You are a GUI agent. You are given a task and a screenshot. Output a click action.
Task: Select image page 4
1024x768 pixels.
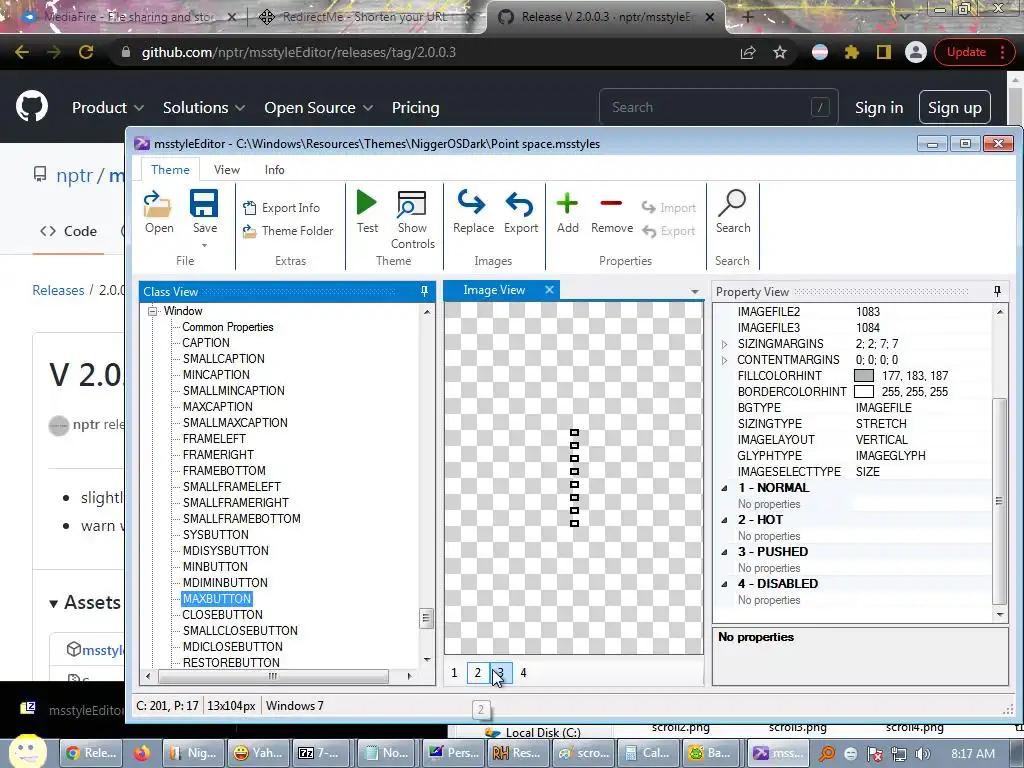(523, 673)
